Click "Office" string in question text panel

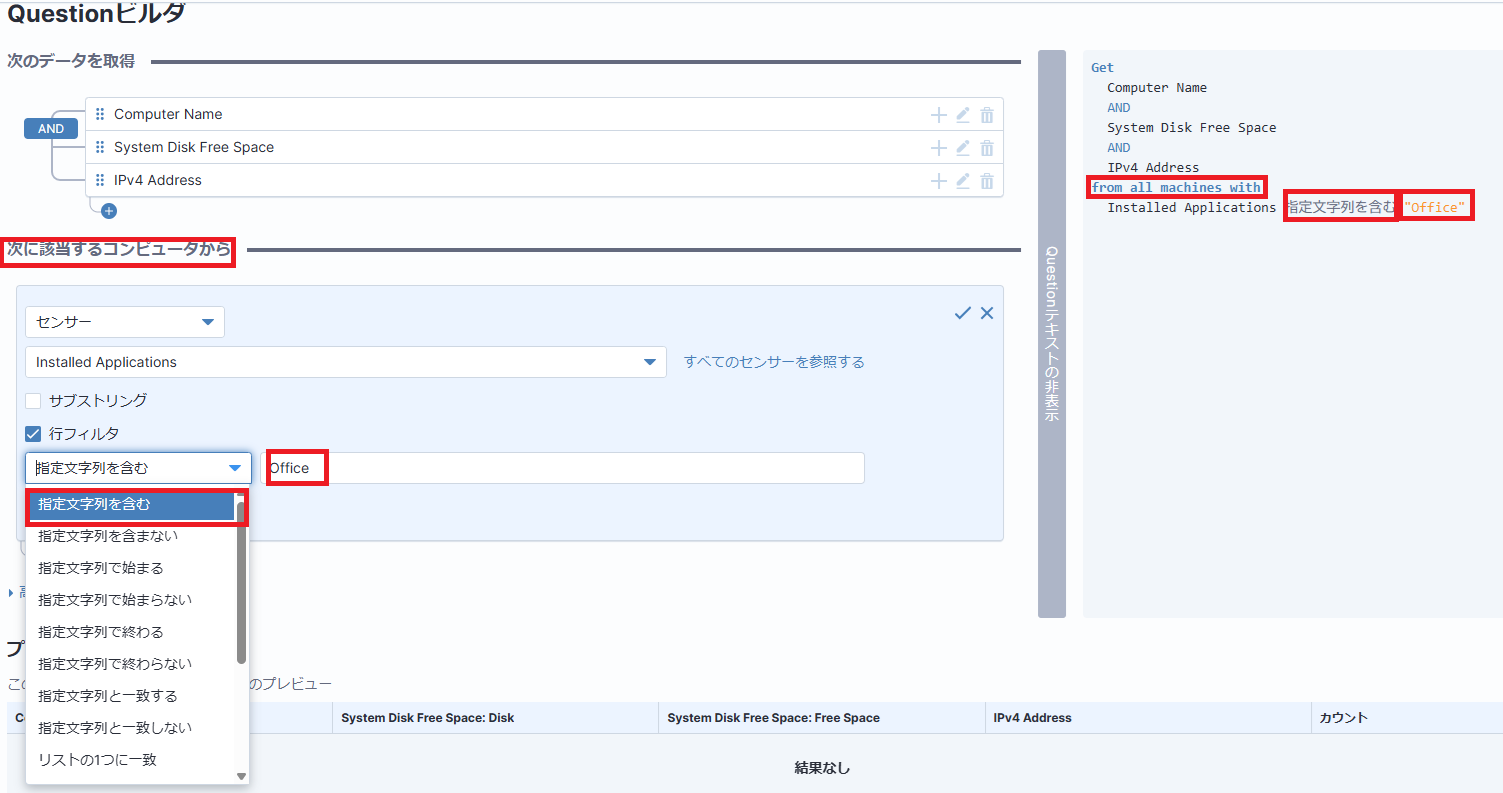tap(1435, 208)
